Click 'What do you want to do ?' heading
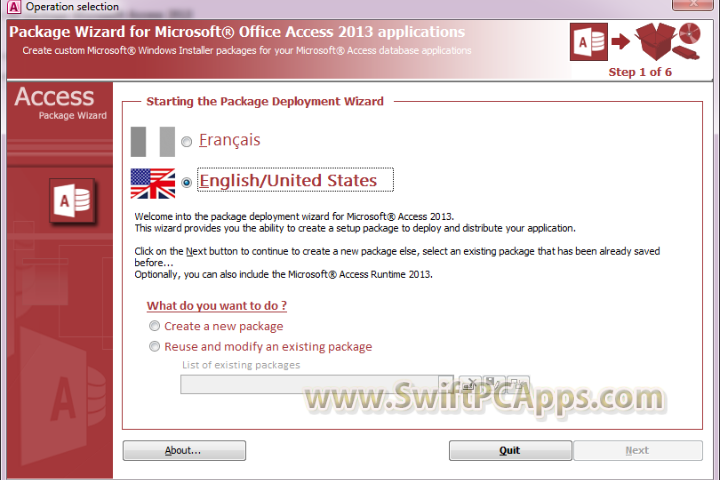Screen dimensions: 720x480 [x=217, y=305]
